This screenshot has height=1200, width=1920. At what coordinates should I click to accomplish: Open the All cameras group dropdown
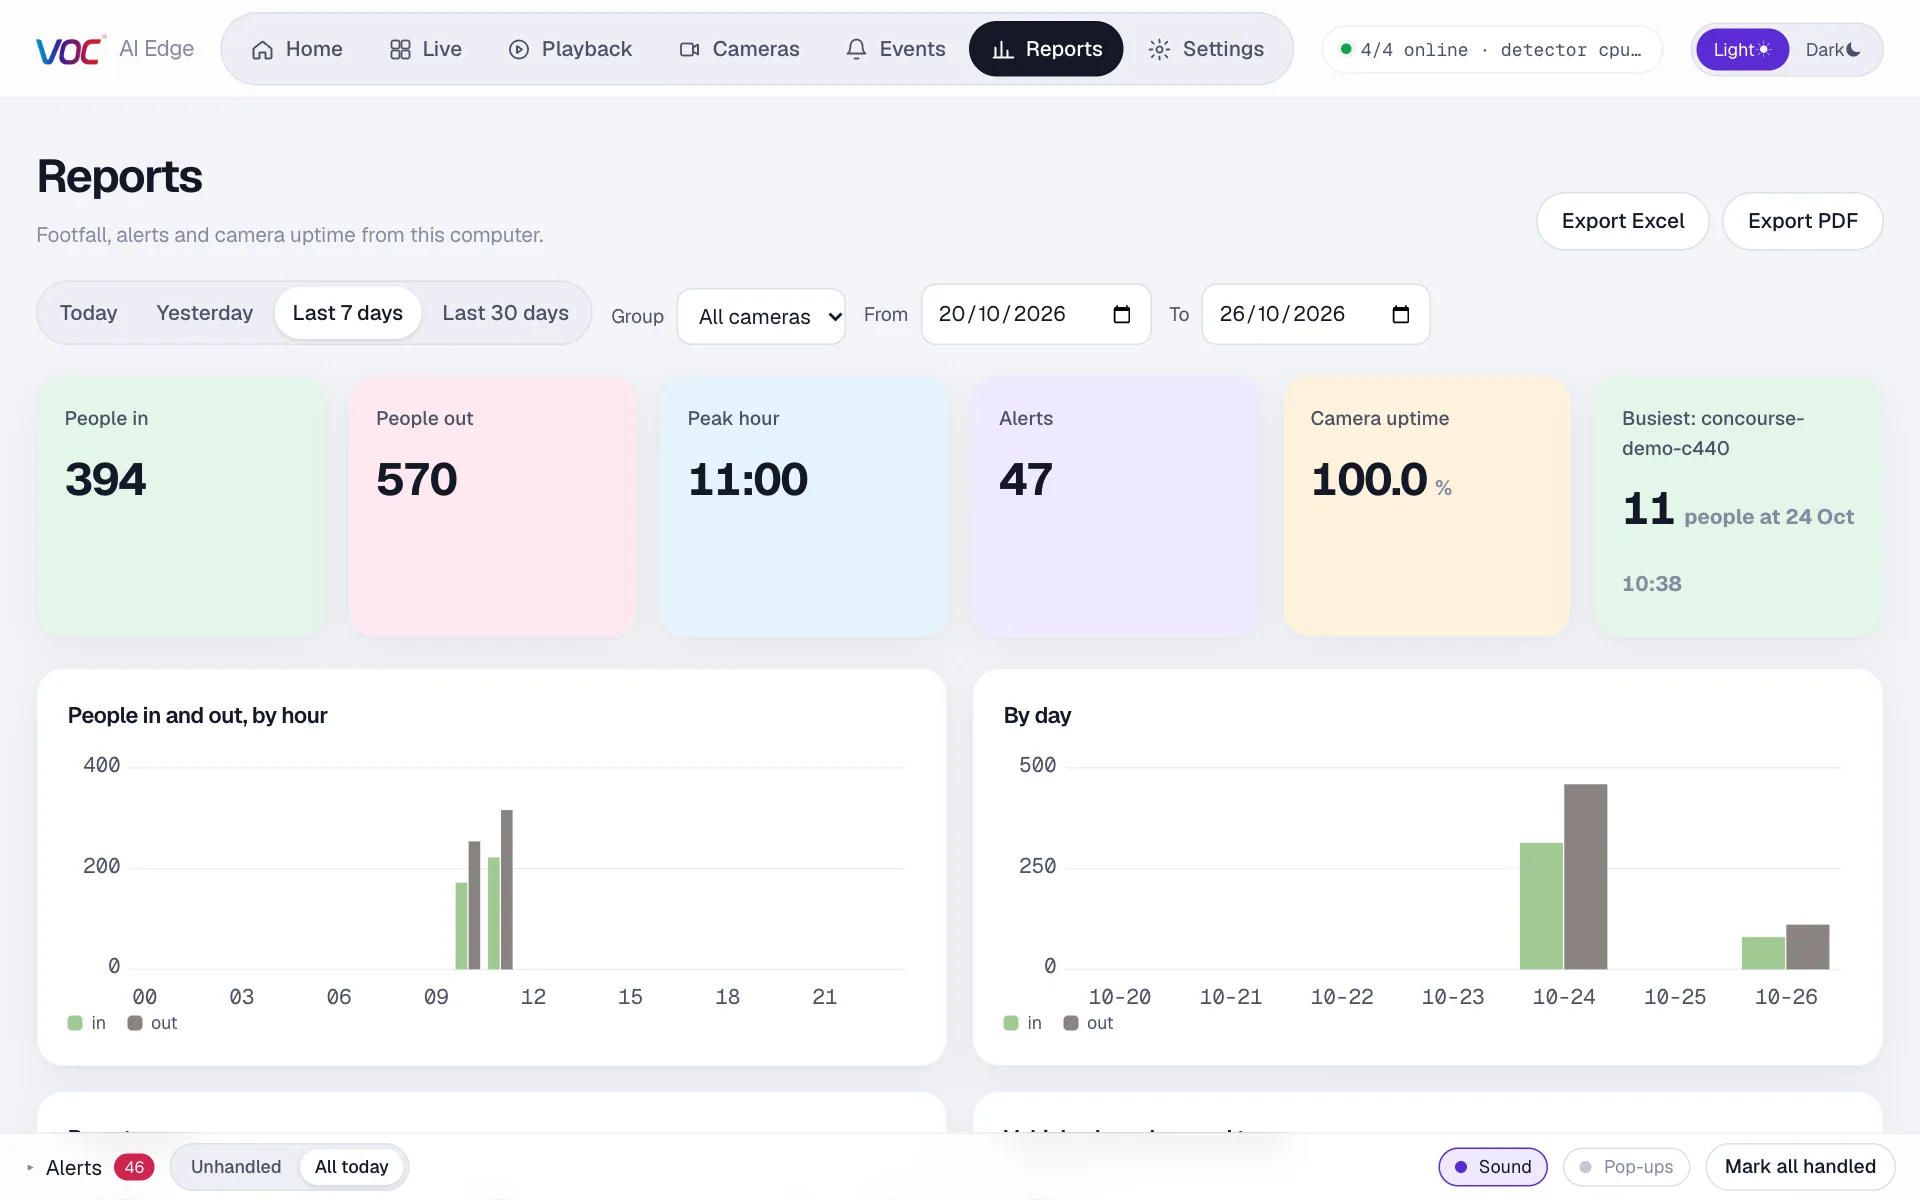[x=761, y=316]
